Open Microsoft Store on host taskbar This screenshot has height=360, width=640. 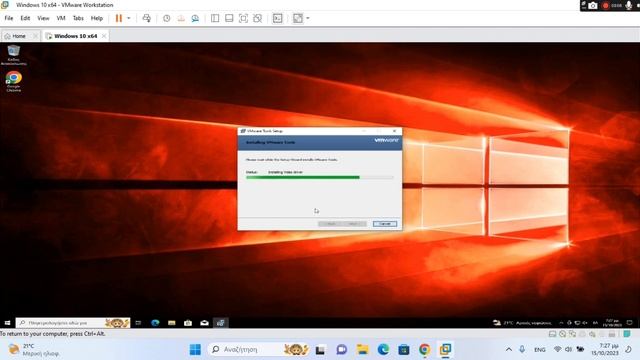404,349
